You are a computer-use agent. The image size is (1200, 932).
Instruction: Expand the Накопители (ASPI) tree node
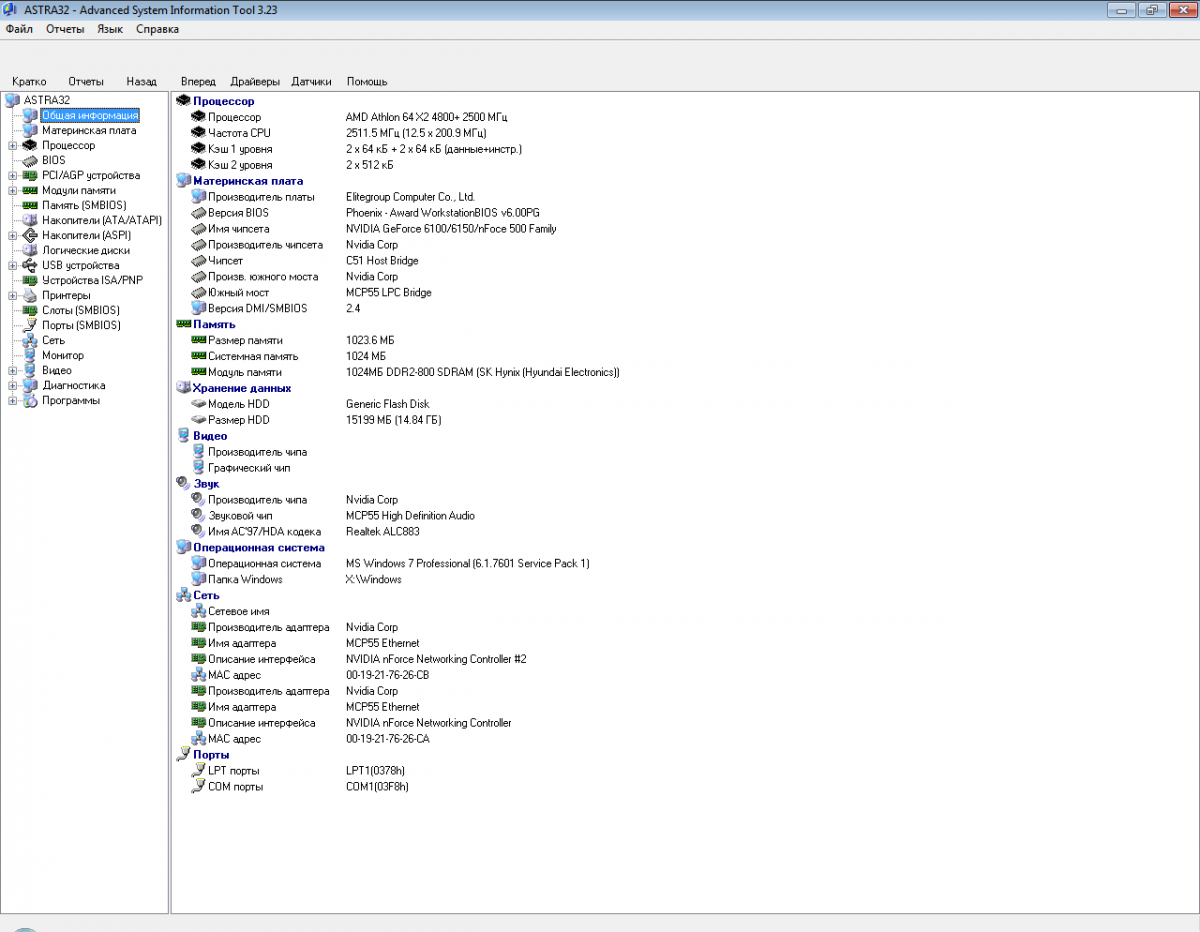tap(12, 236)
